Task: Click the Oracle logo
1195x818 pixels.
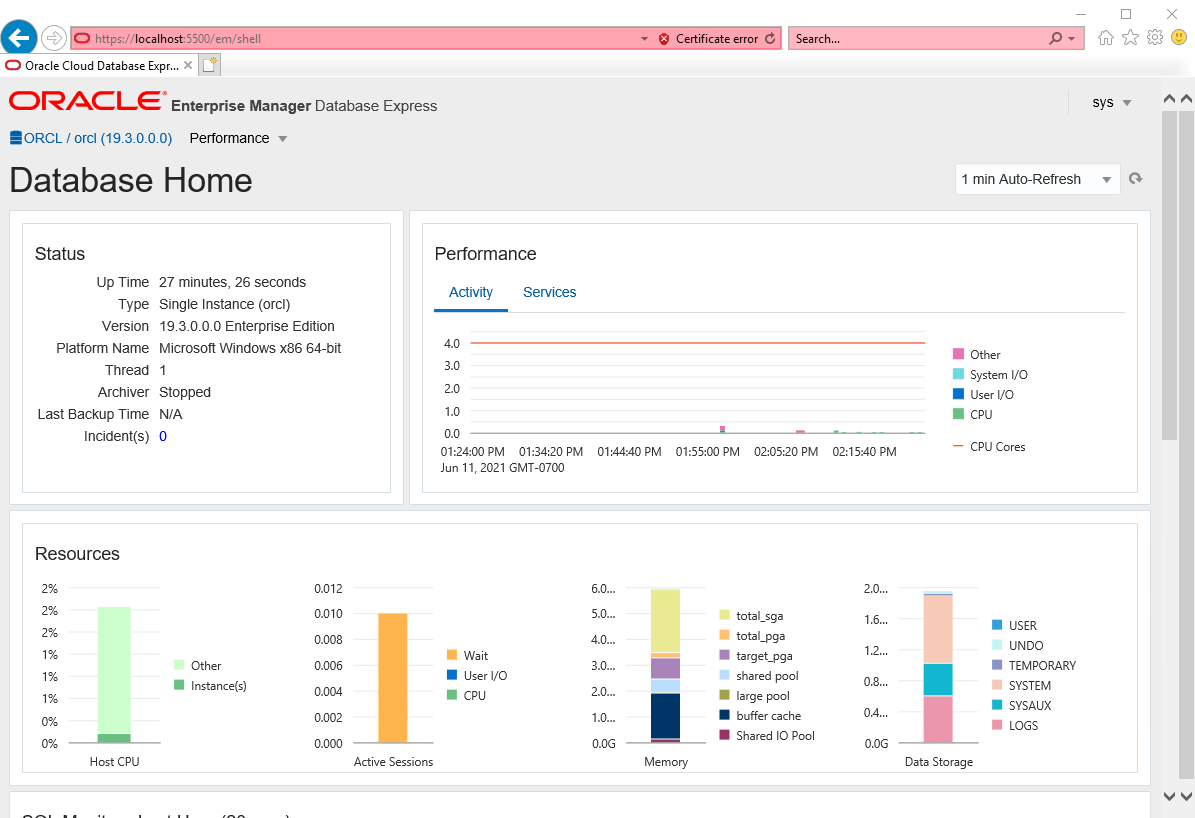Action: (84, 100)
